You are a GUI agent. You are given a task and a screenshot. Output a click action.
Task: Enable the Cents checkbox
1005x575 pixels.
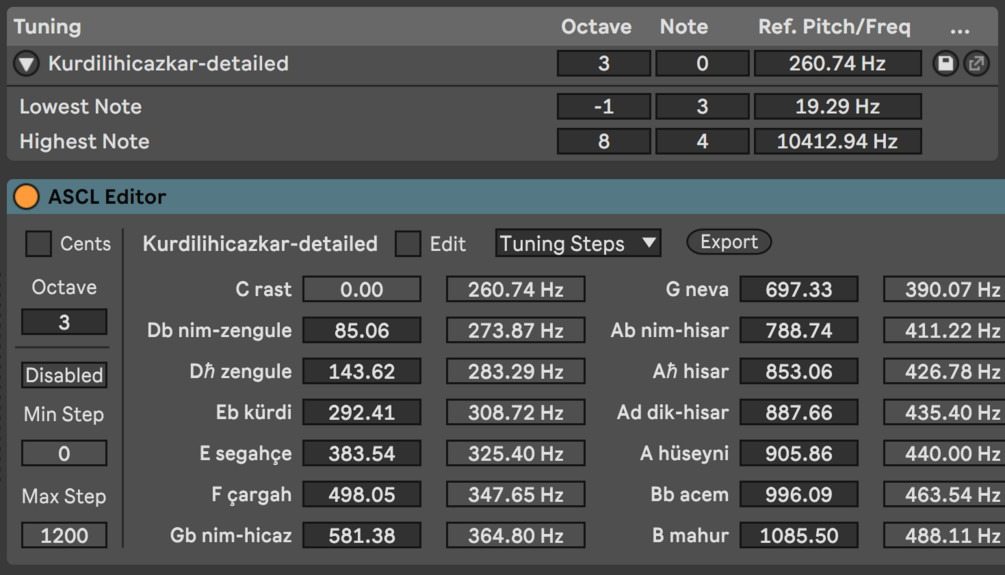point(39,243)
